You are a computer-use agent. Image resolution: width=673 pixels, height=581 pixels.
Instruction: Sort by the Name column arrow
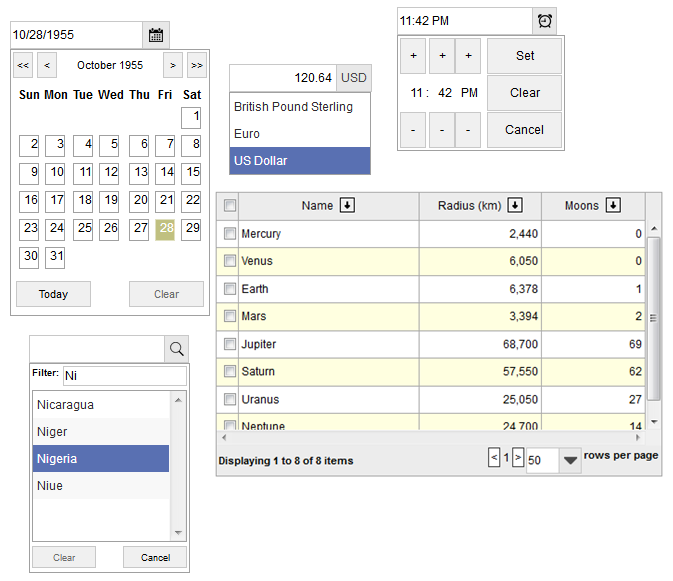point(347,206)
